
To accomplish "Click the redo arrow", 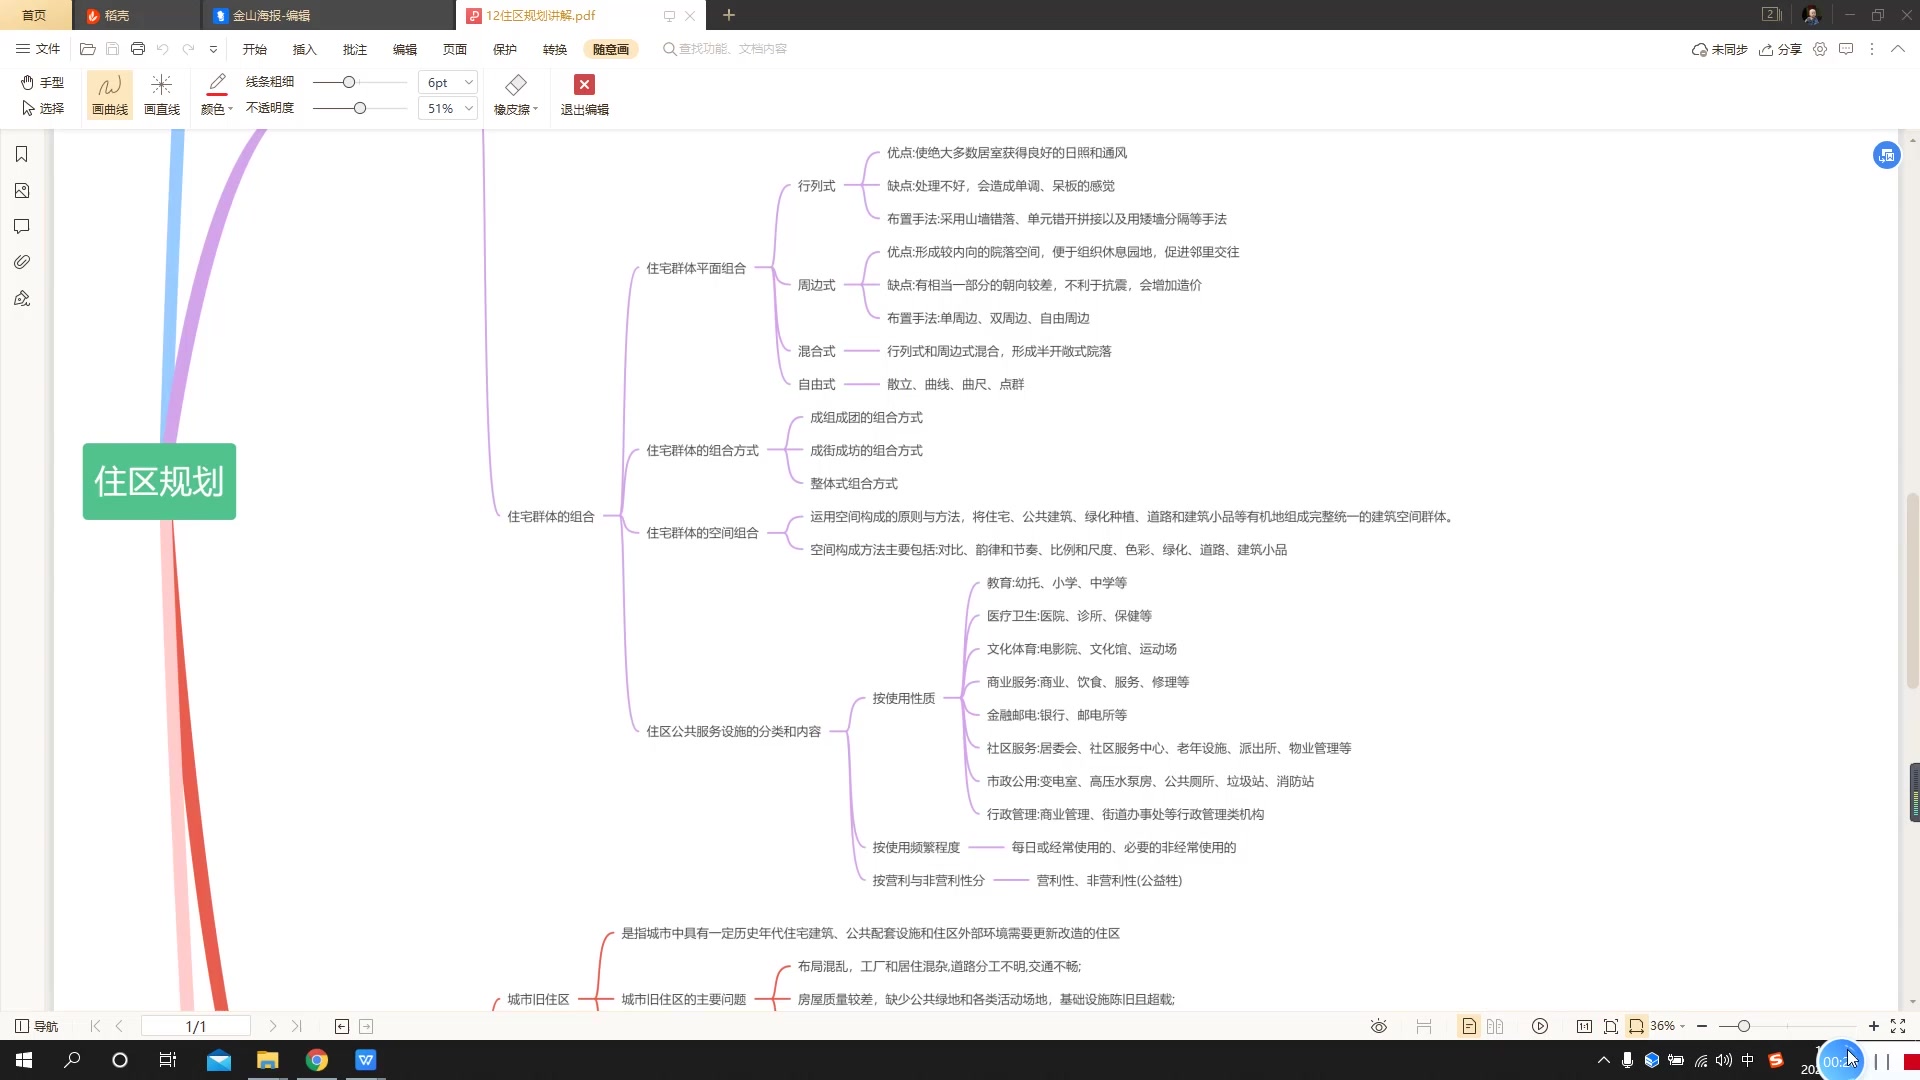I will pos(188,49).
